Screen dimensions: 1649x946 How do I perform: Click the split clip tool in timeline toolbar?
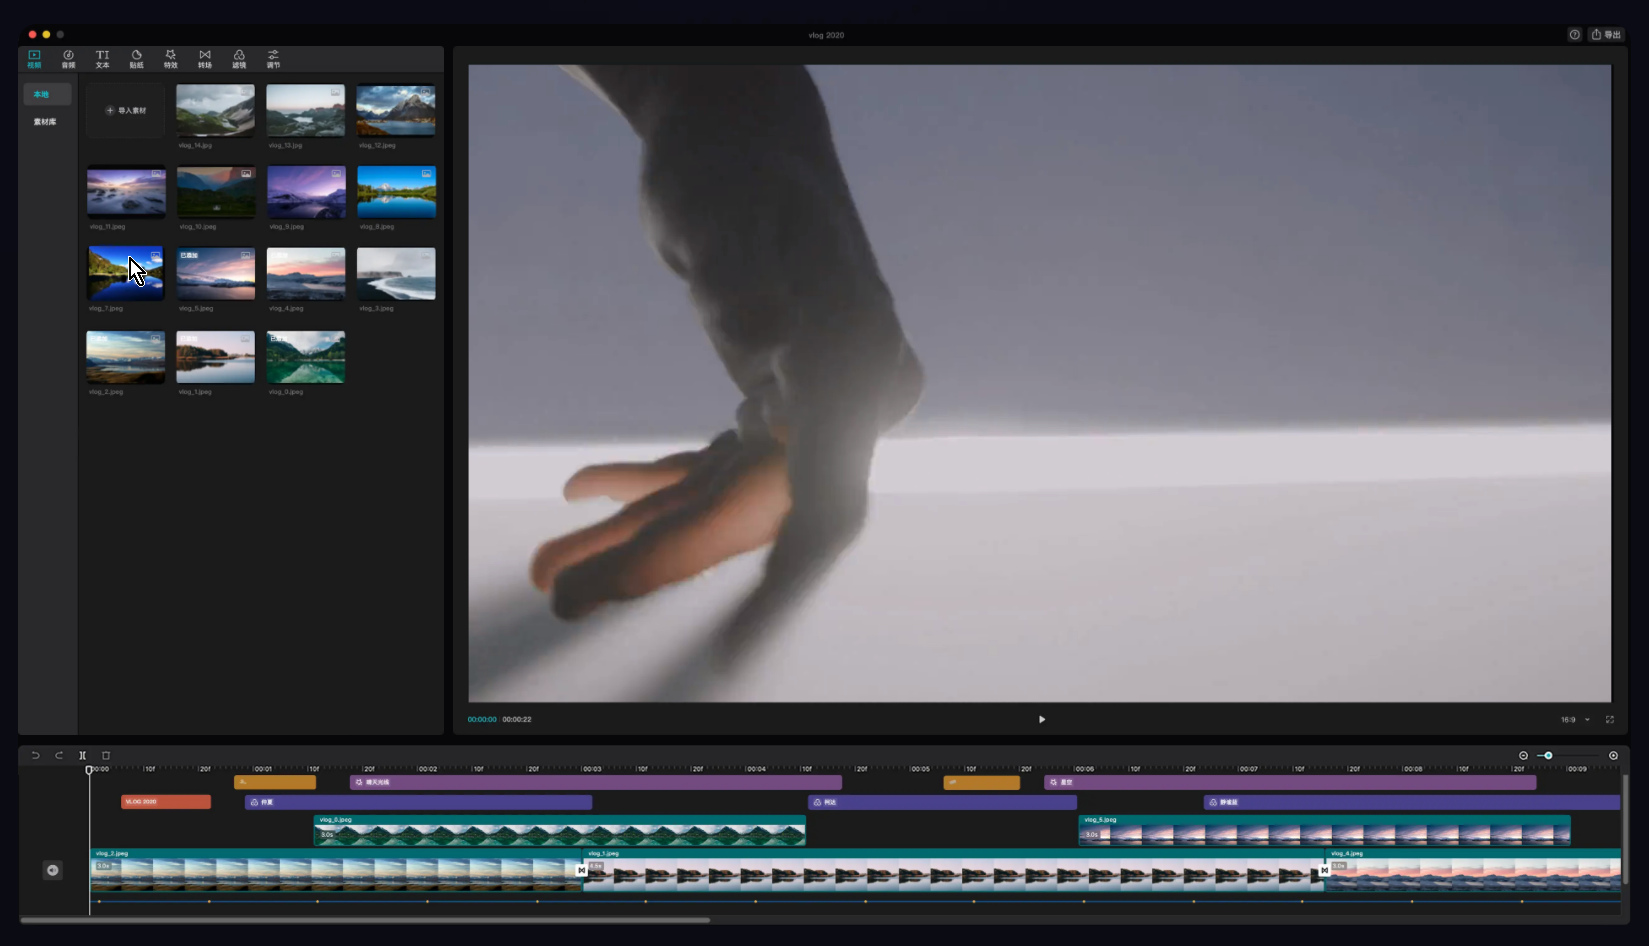click(83, 756)
